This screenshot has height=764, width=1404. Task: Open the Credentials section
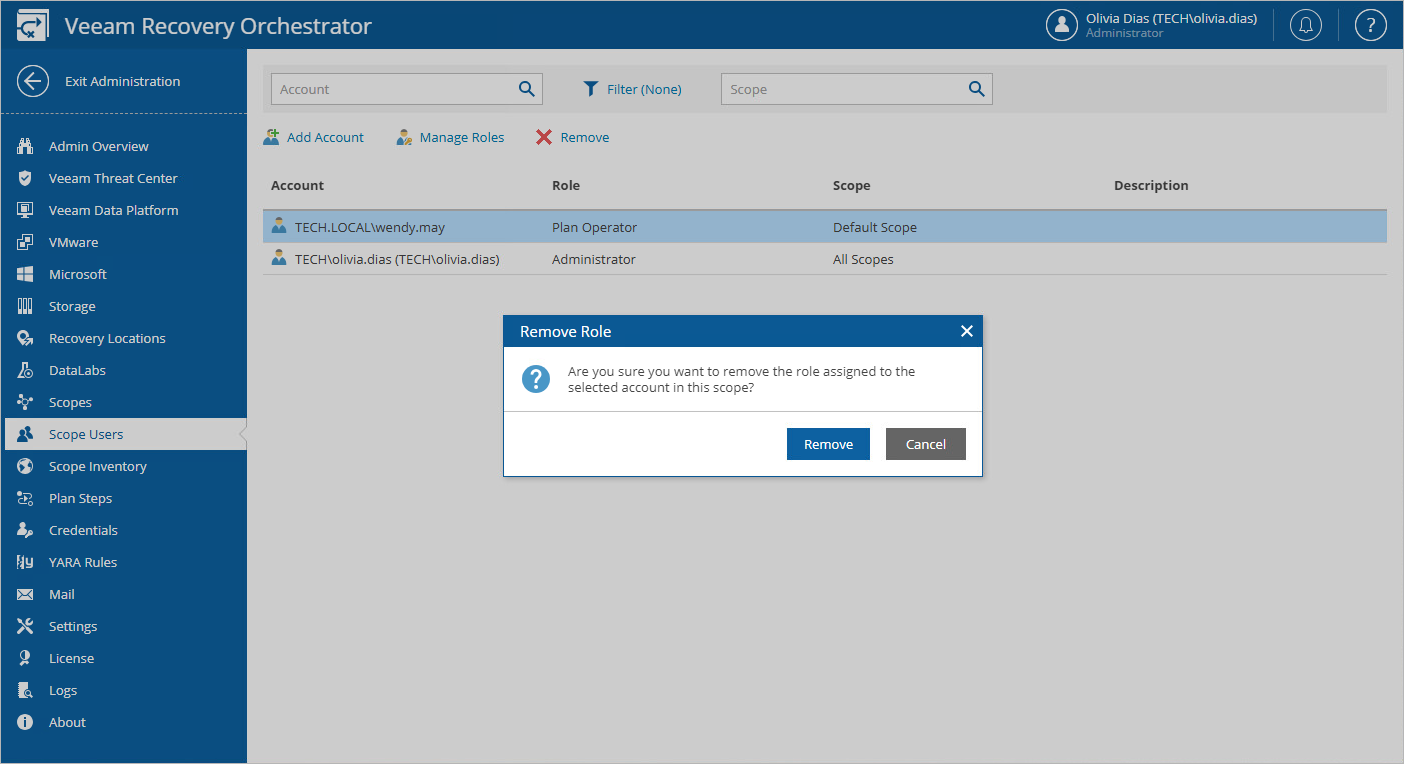[x=83, y=530]
